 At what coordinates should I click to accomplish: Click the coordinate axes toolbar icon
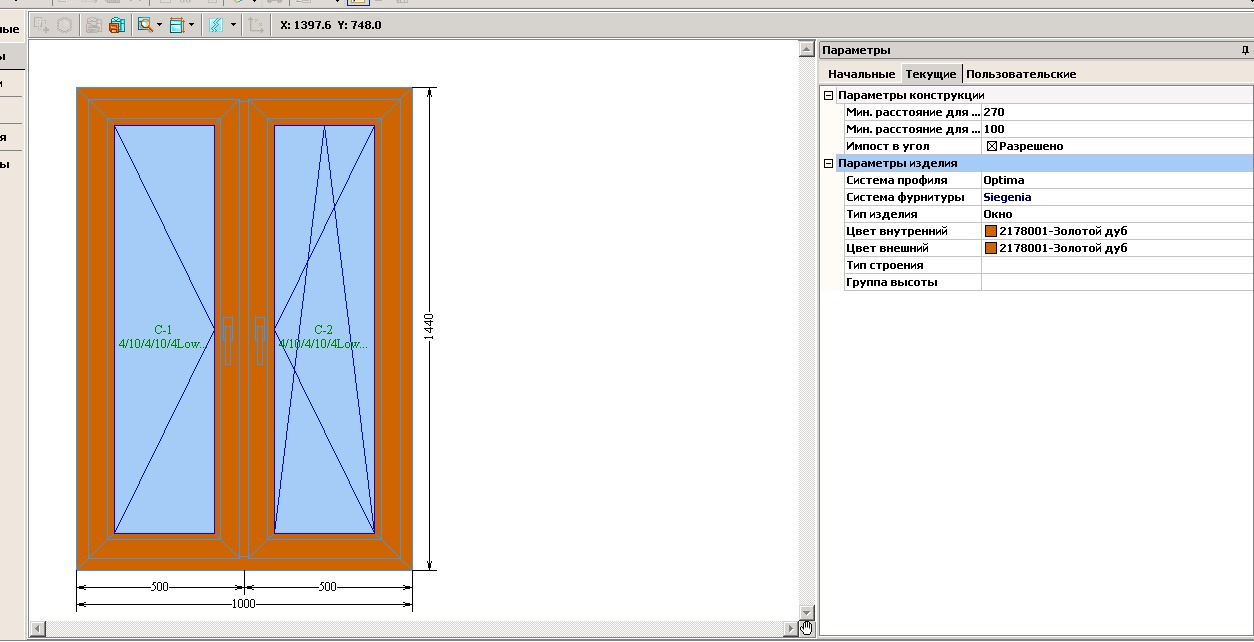tap(256, 25)
